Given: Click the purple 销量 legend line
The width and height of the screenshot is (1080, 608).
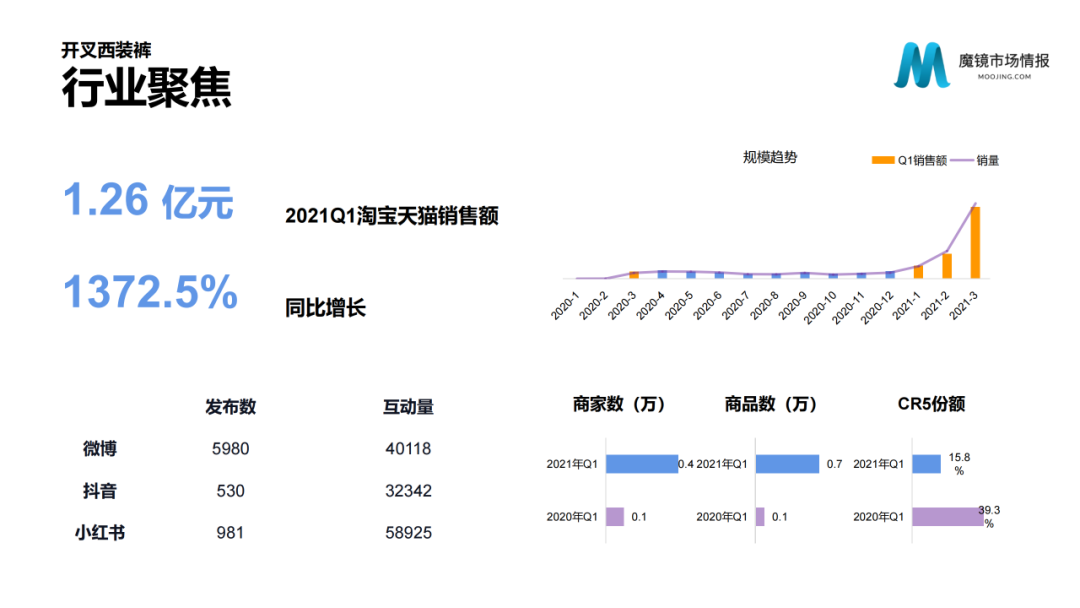Looking at the screenshot, I should click(x=961, y=160).
